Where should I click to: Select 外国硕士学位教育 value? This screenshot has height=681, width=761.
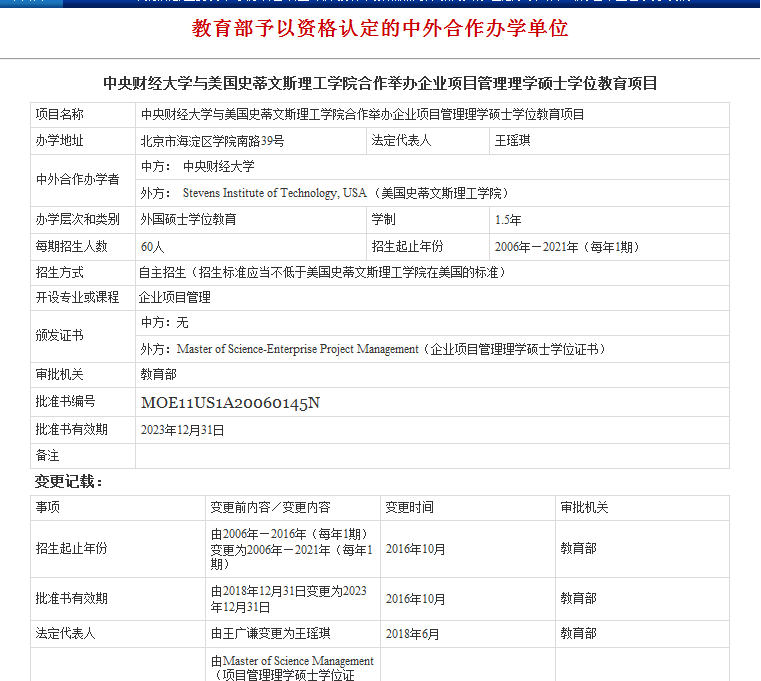(x=188, y=219)
